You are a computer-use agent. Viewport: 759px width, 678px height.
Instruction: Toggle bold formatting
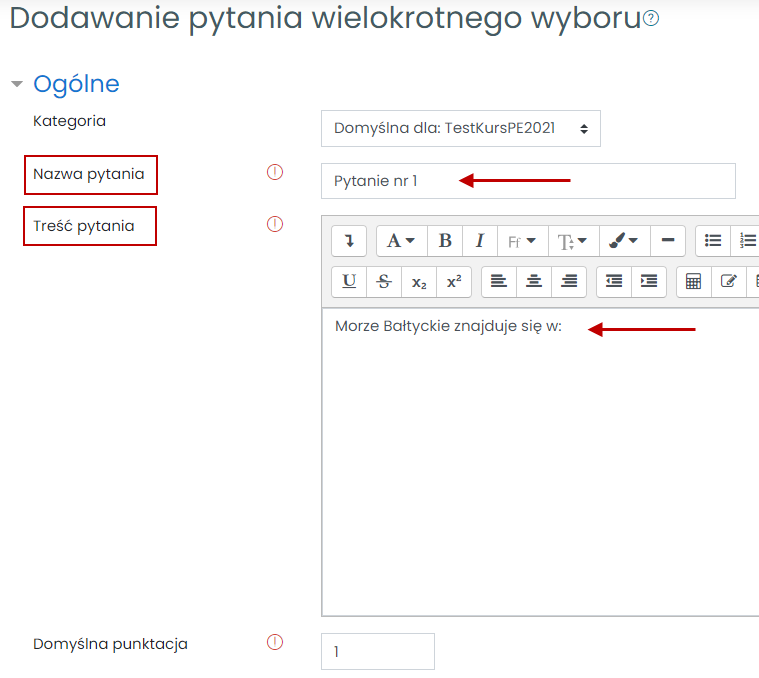click(x=445, y=241)
